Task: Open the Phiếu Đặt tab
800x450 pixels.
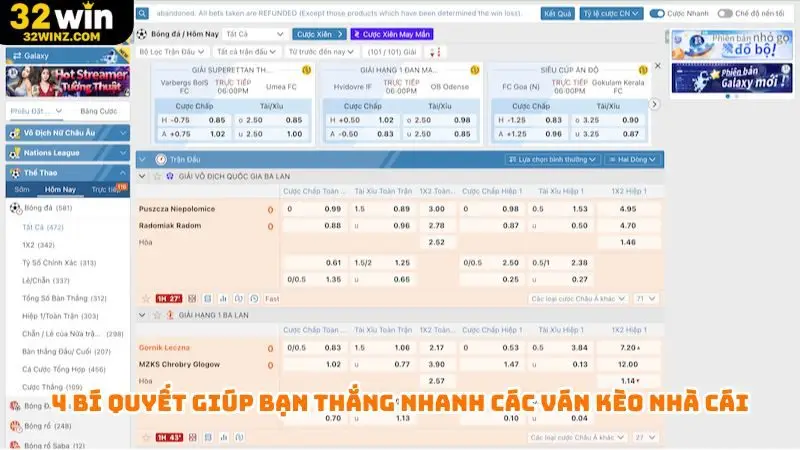Action: click(36, 111)
